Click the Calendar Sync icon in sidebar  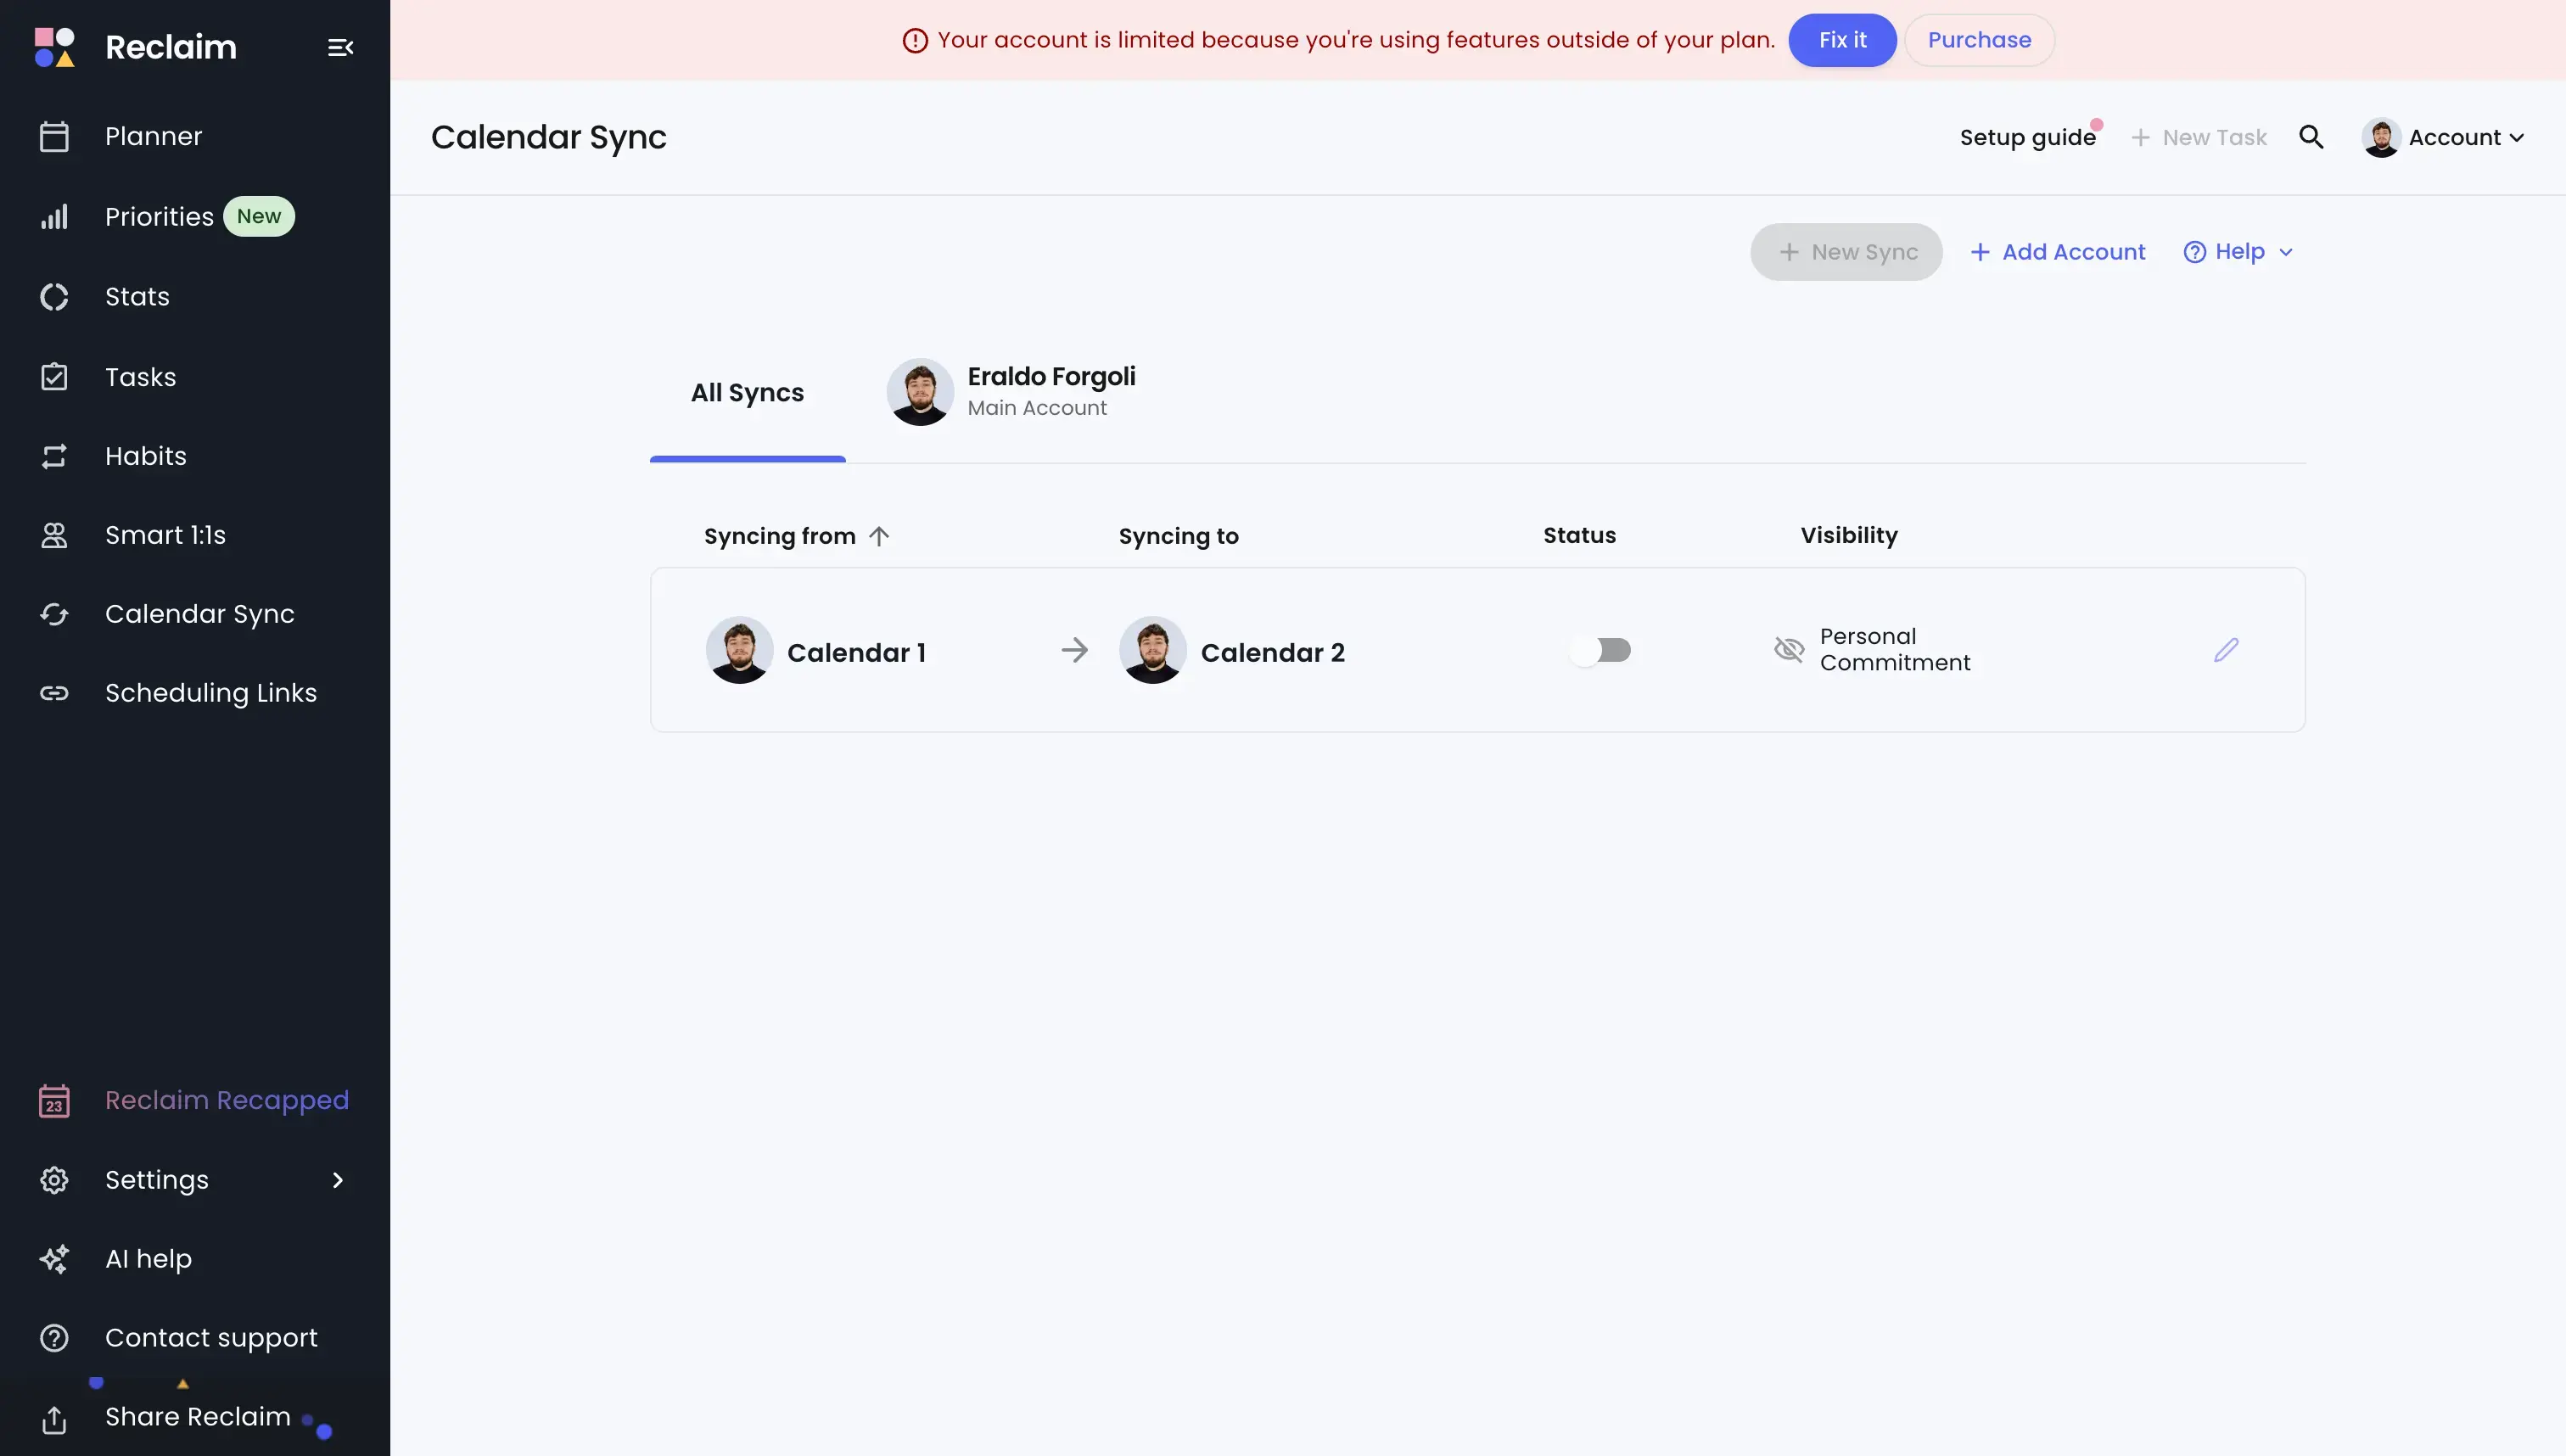53,613
